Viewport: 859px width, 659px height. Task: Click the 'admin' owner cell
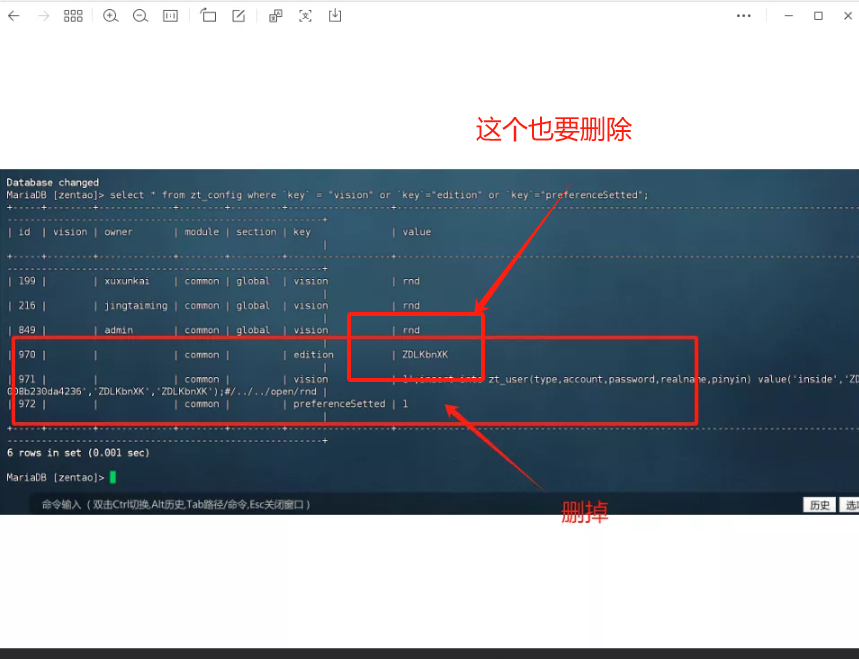118,330
